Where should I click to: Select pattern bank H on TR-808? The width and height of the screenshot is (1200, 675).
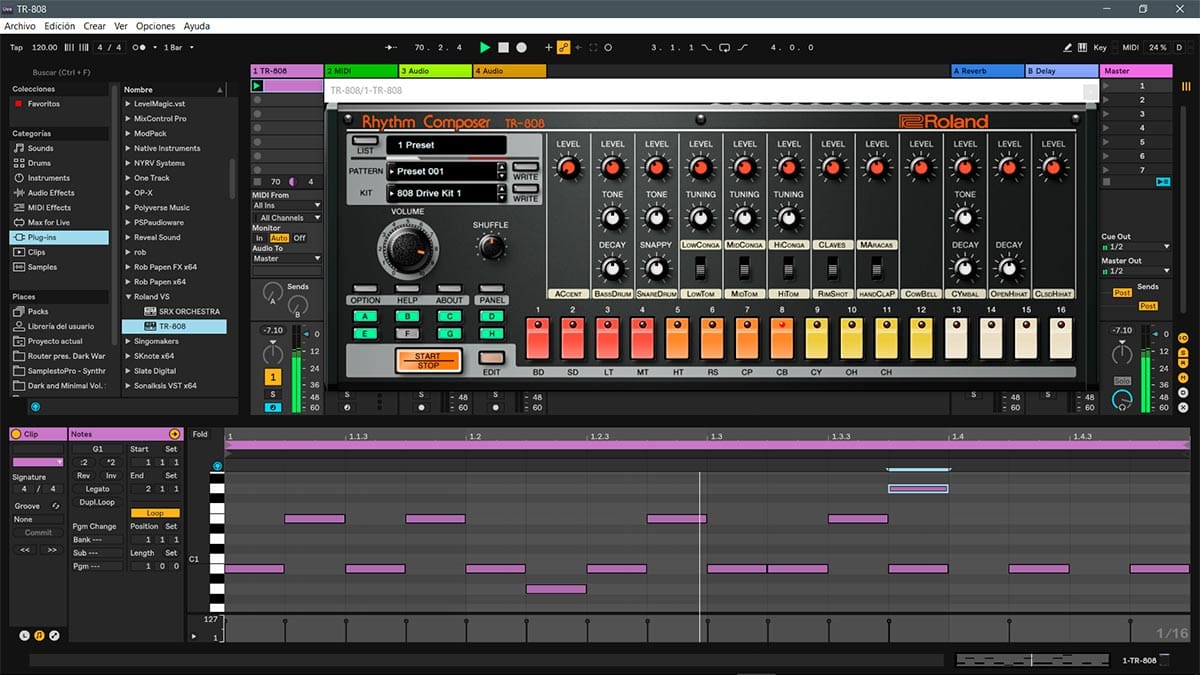491,333
